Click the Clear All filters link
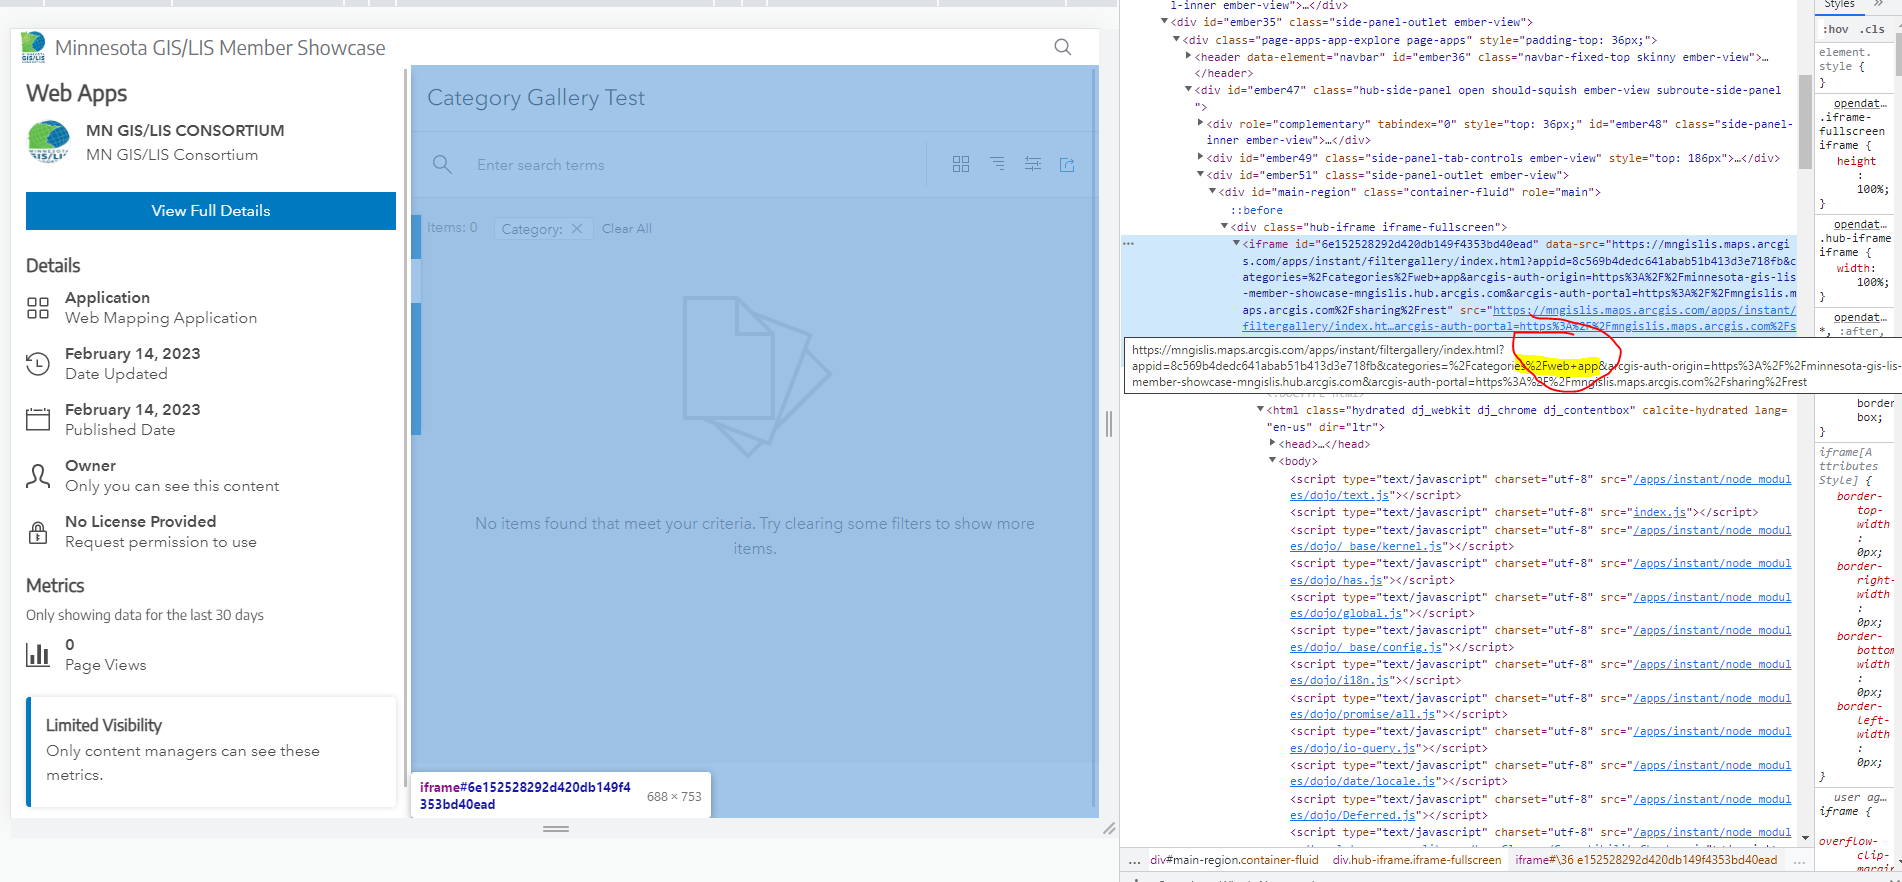1902x882 pixels. point(627,229)
